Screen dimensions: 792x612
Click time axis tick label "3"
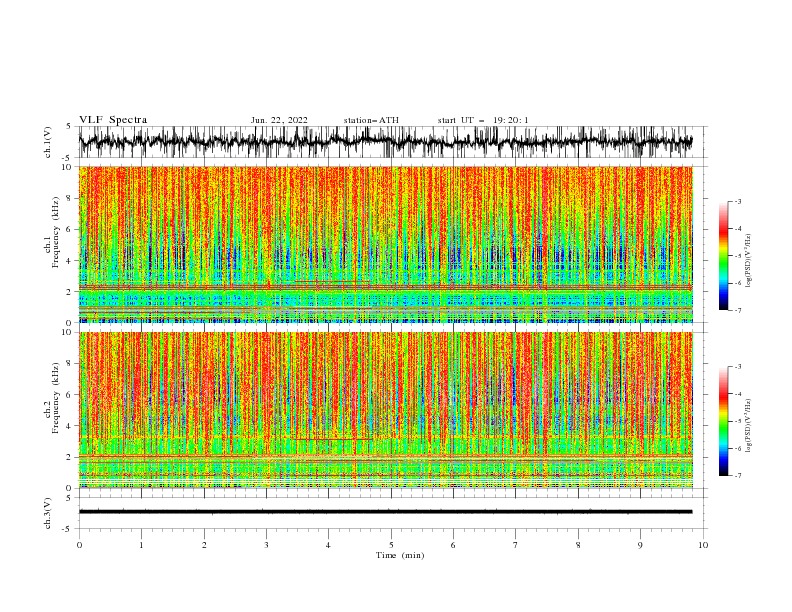pos(266,545)
